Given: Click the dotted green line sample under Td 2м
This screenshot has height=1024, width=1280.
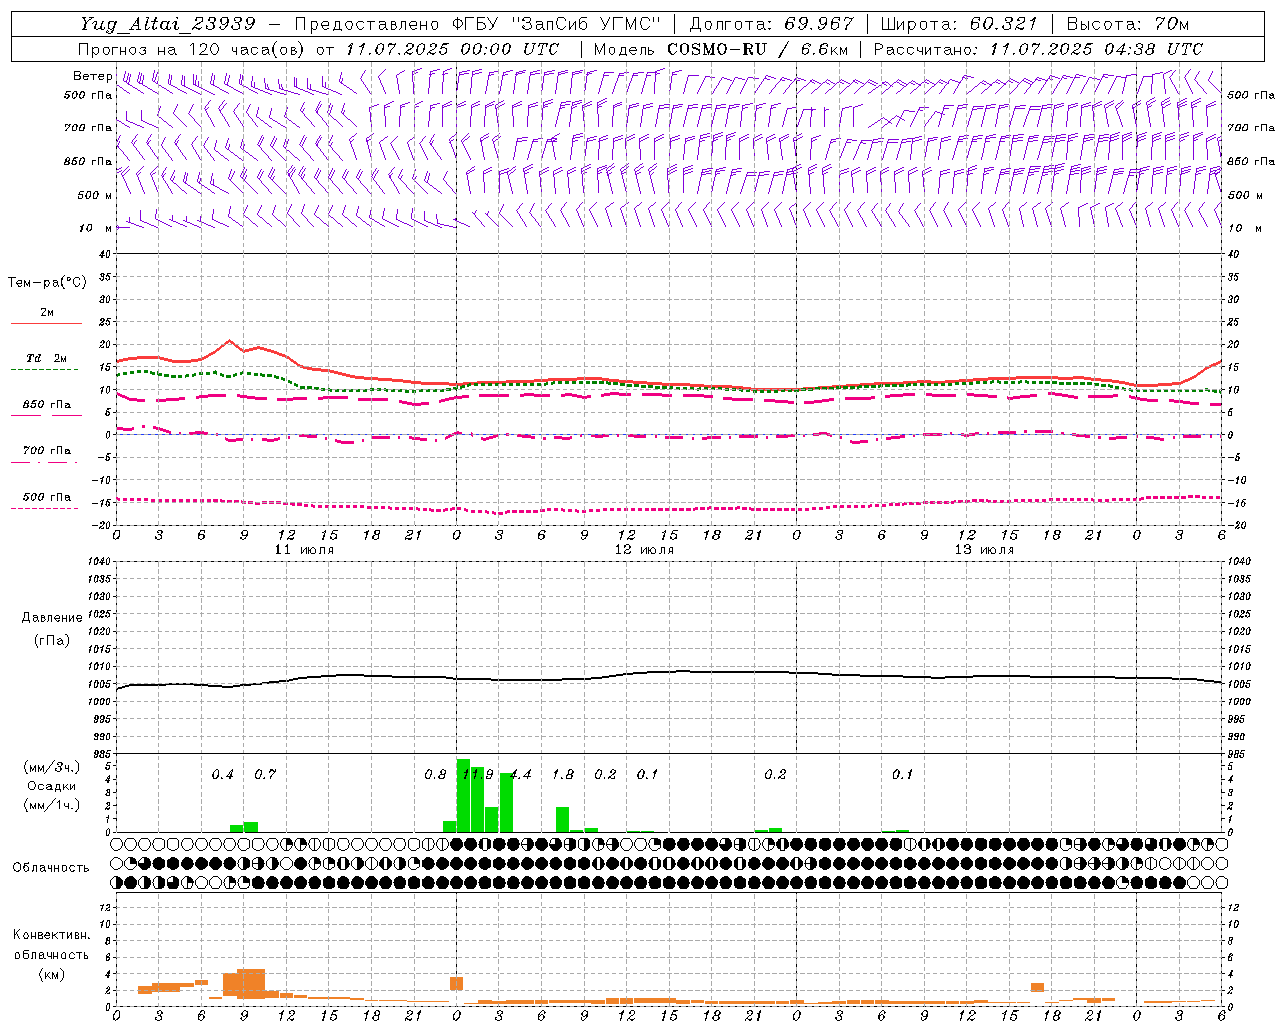Looking at the screenshot, I should (45, 369).
